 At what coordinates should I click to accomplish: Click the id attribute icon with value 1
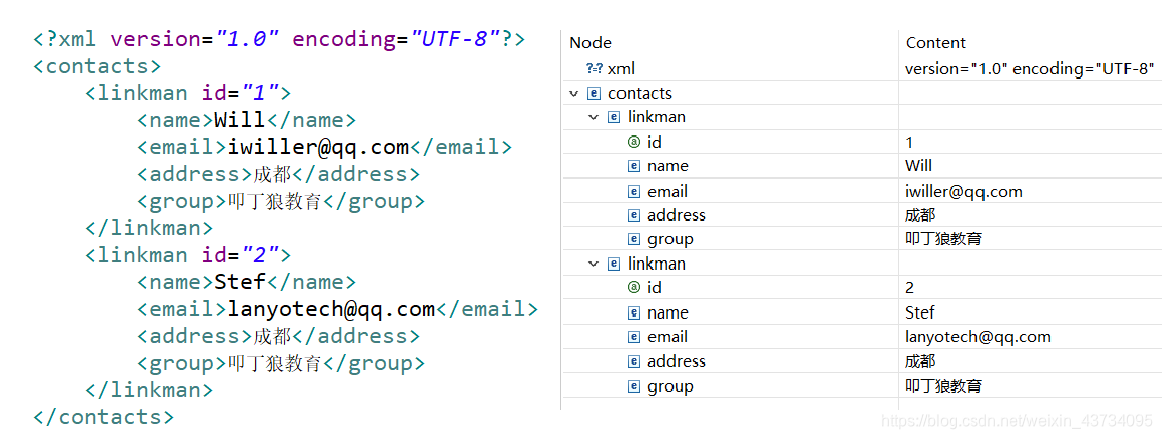[x=633, y=142]
